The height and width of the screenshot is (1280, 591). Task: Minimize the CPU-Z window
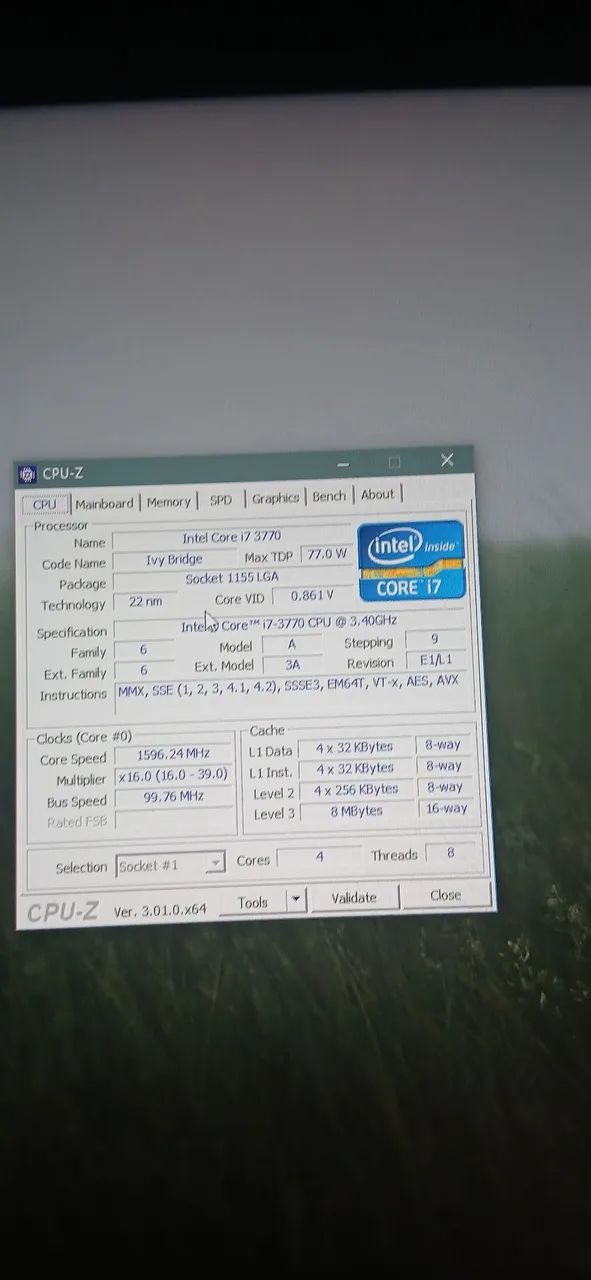[343, 464]
